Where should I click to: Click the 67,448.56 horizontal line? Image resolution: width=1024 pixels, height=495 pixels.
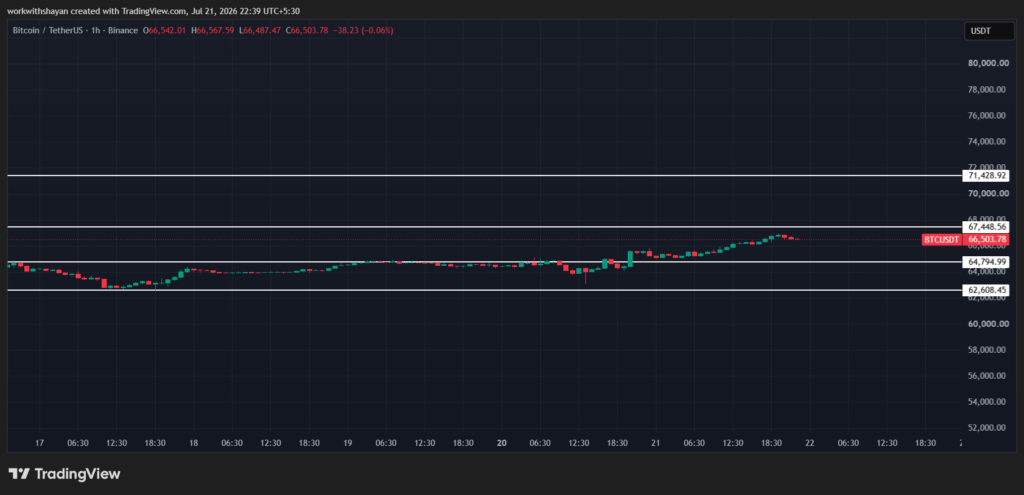pyautogui.click(x=485, y=227)
